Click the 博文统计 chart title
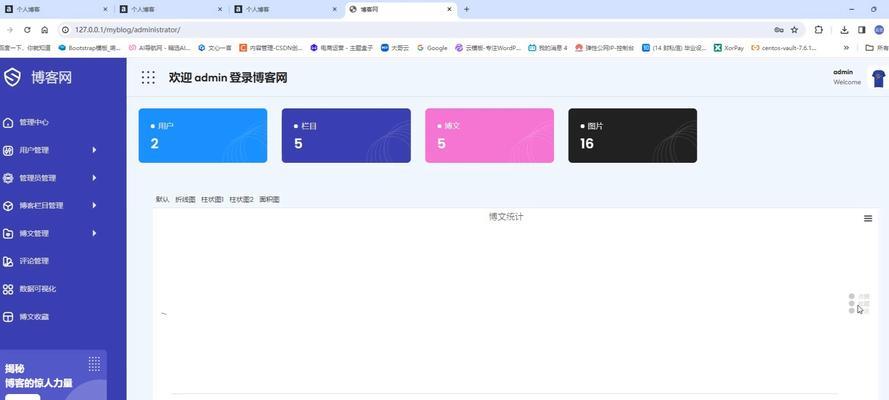This screenshot has height=400, width=889. (x=506, y=217)
